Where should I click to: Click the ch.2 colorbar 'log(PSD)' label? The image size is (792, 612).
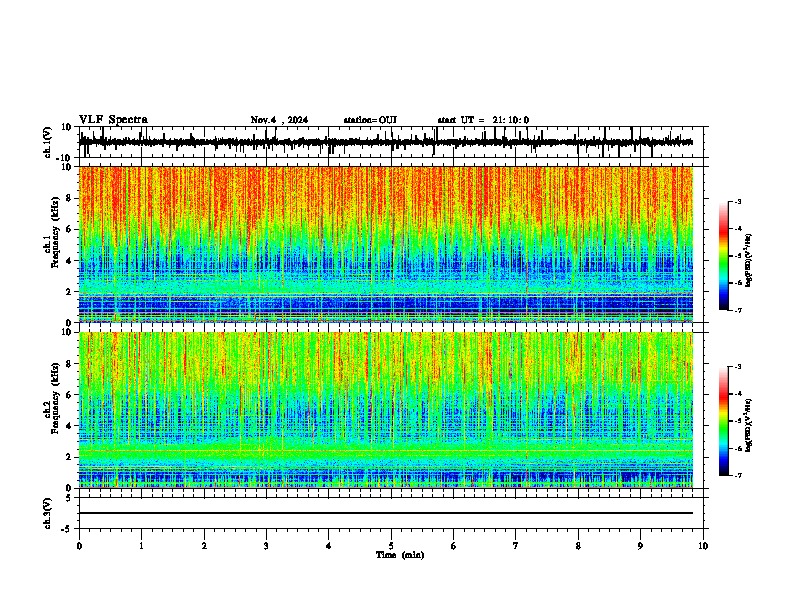pos(749,425)
